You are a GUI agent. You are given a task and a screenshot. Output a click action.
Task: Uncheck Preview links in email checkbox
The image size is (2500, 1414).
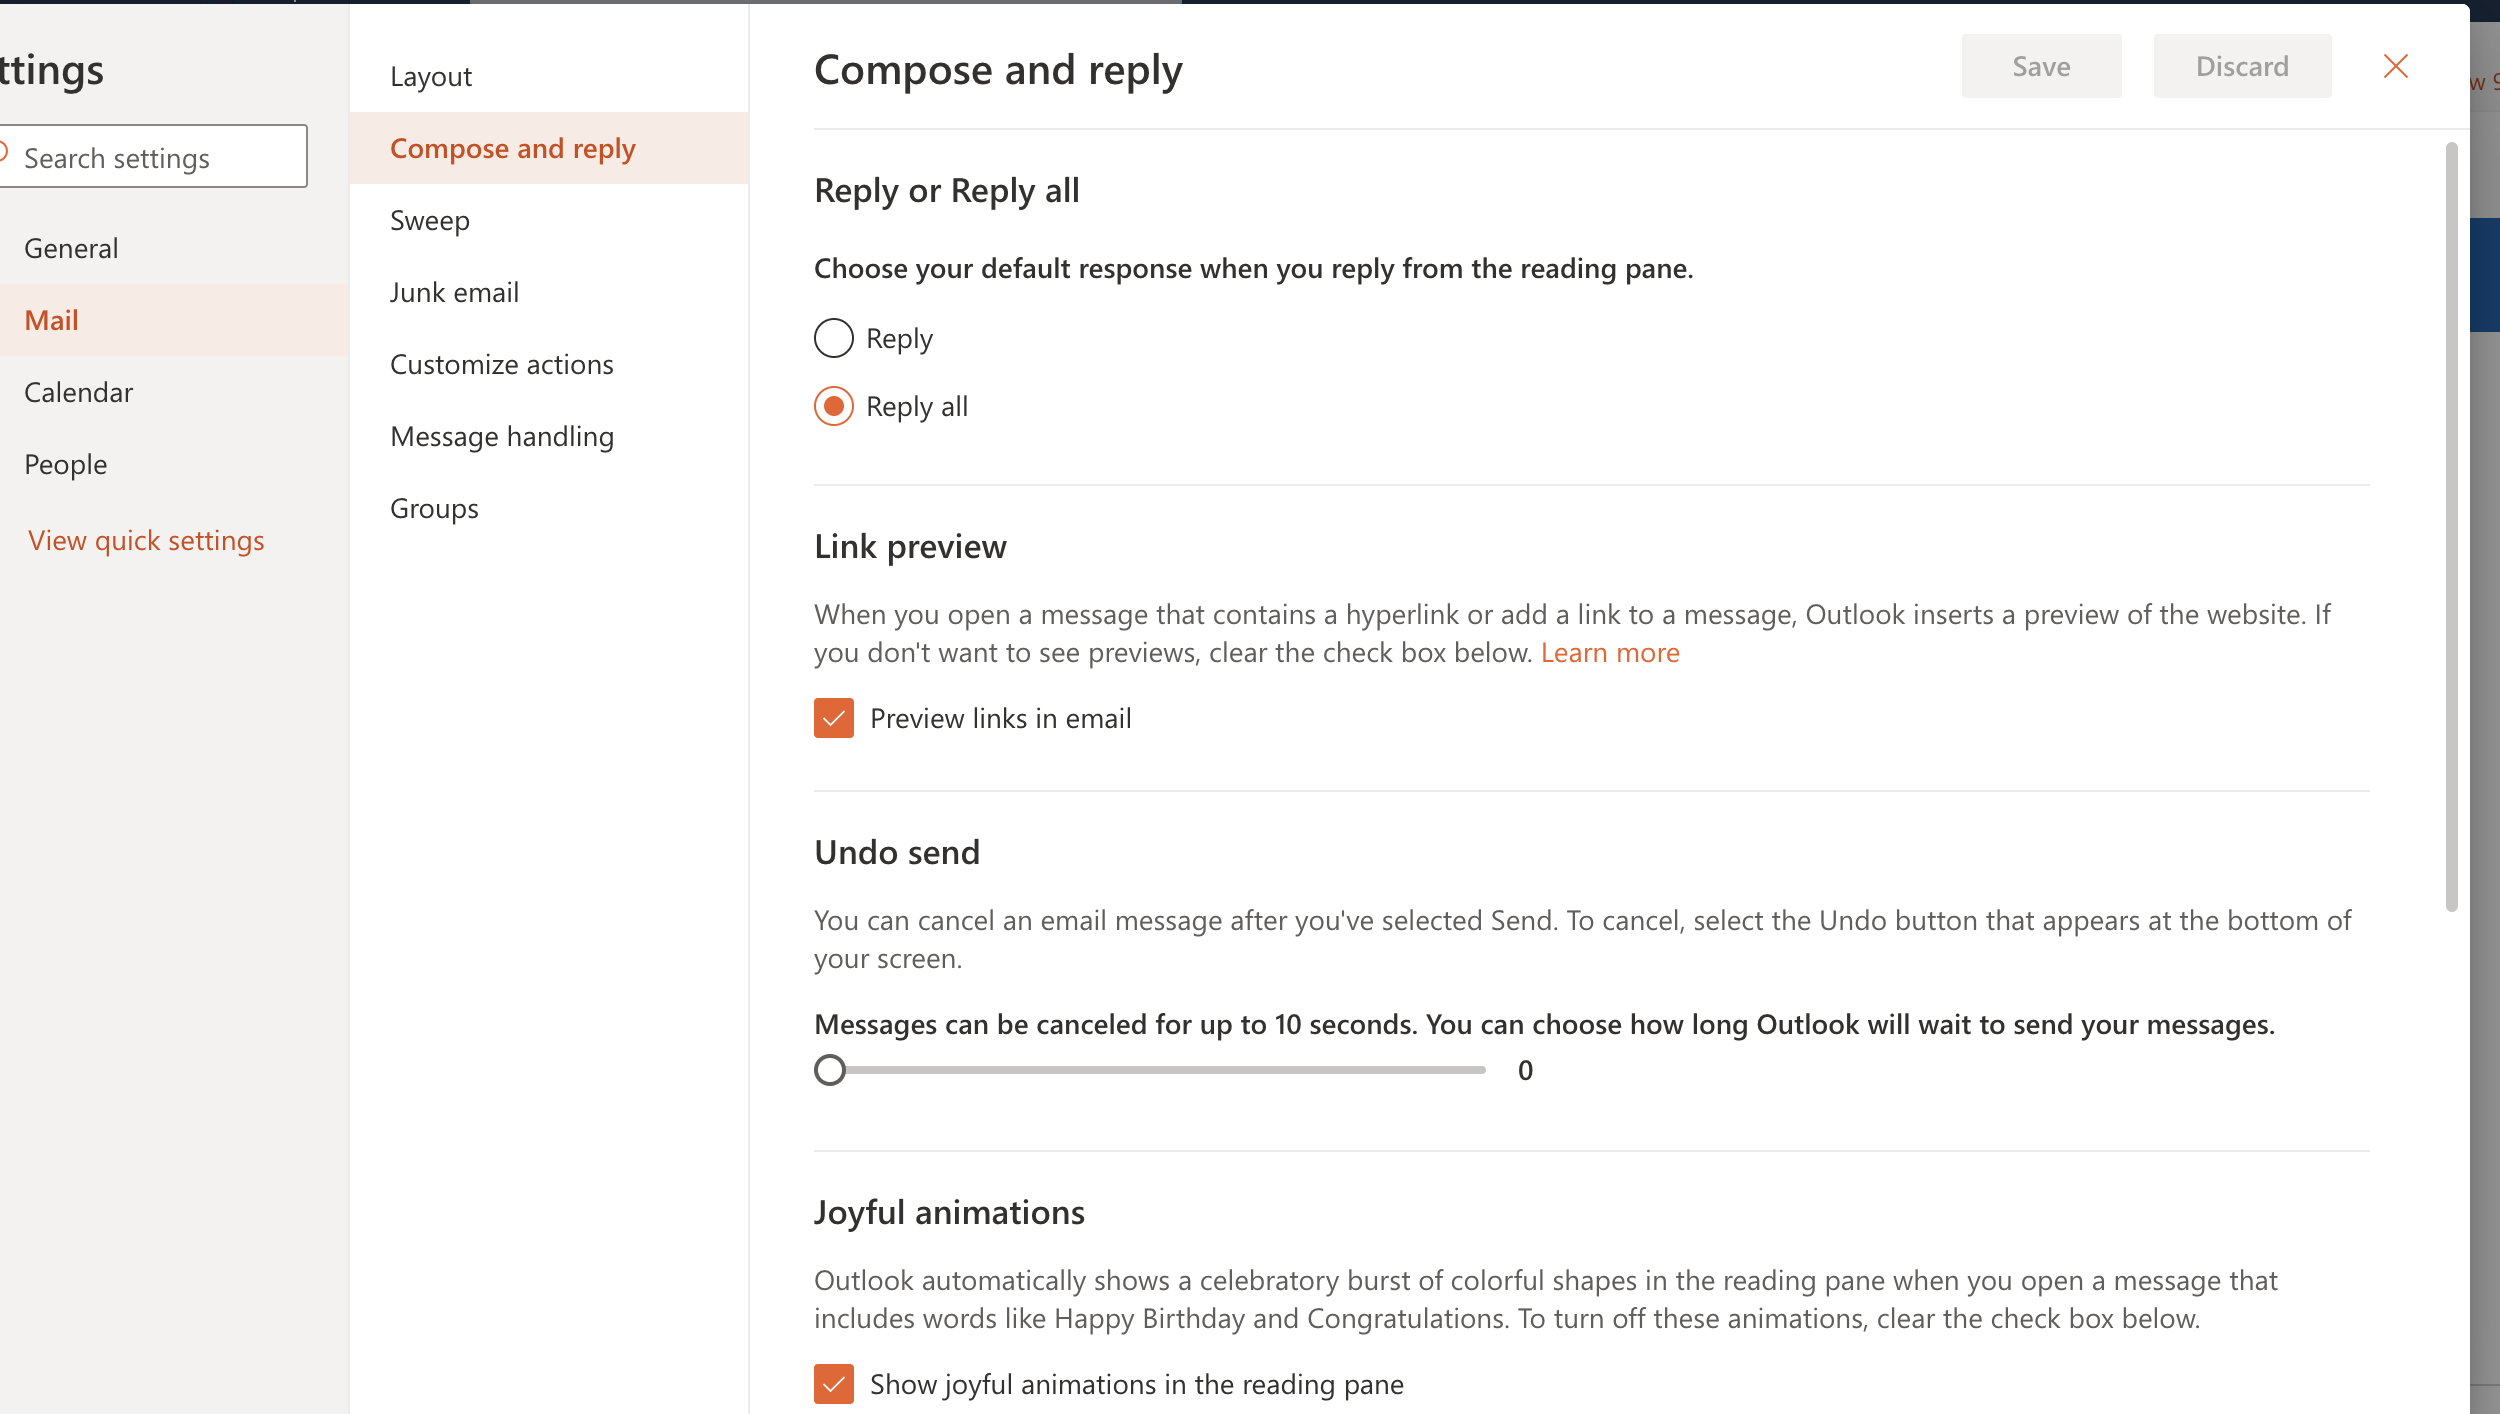click(x=833, y=719)
